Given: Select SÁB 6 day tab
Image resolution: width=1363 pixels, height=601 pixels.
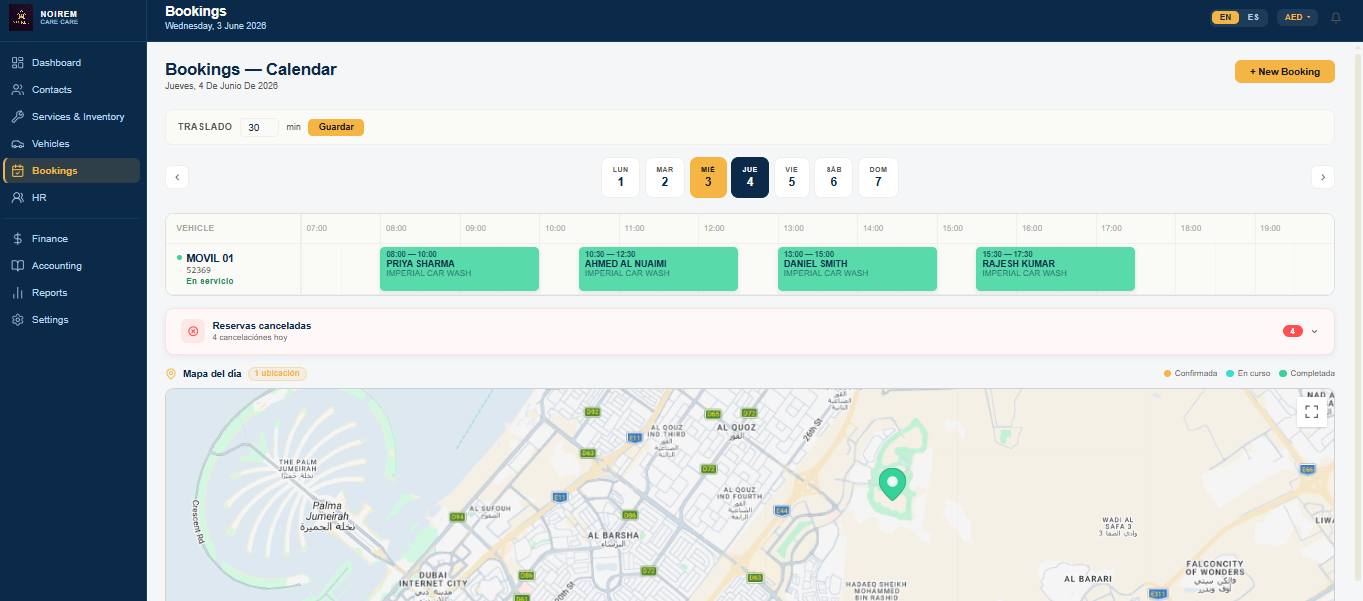Looking at the screenshot, I should [x=833, y=177].
